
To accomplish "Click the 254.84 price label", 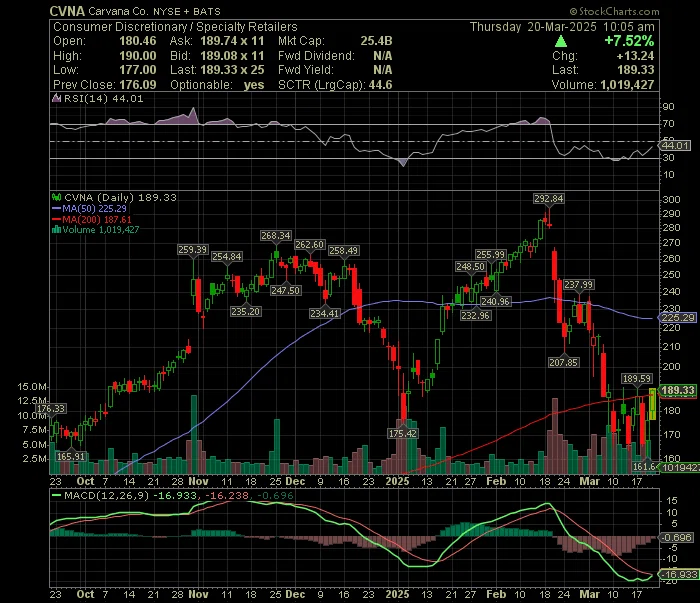I will (227, 257).
